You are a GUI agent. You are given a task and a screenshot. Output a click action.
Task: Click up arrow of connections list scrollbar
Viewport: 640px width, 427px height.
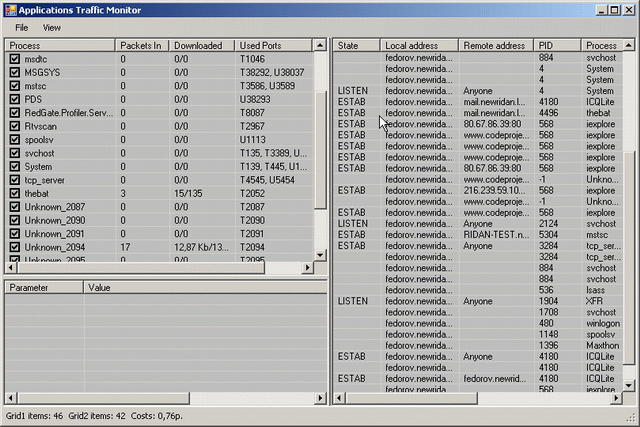(x=629, y=45)
